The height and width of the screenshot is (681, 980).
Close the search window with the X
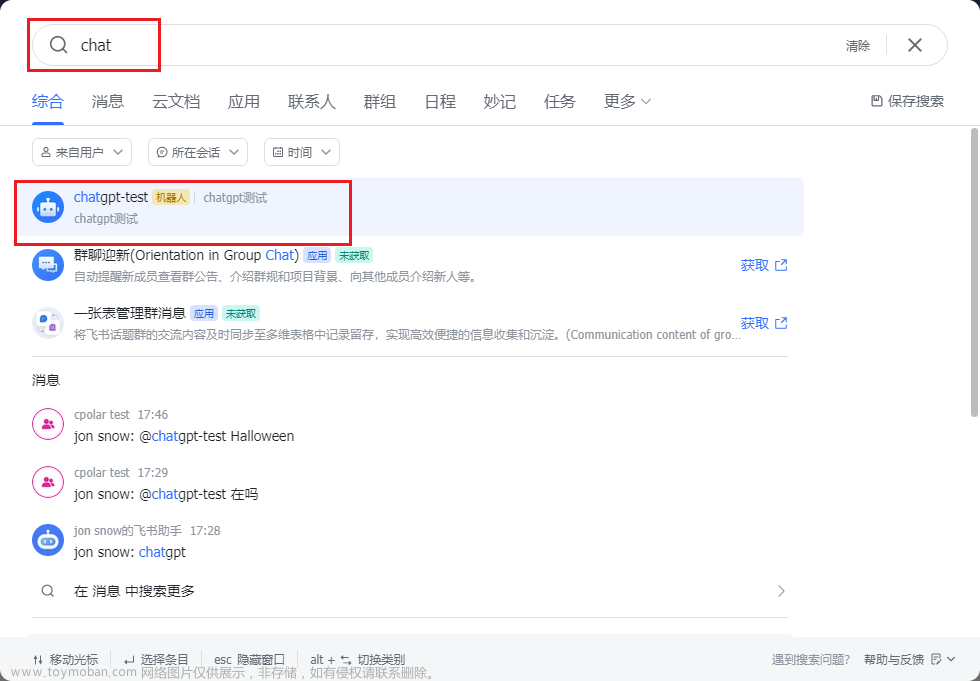coord(915,45)
